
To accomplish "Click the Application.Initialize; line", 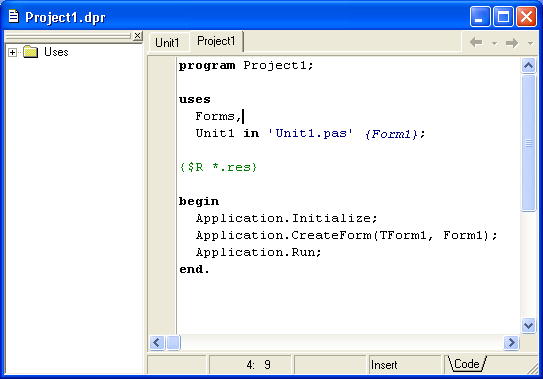I will tap(286, 218).
